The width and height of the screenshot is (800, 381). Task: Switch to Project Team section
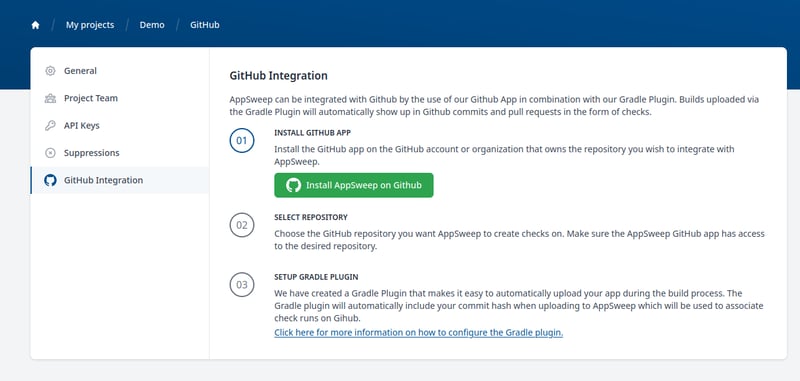point(119,98)
